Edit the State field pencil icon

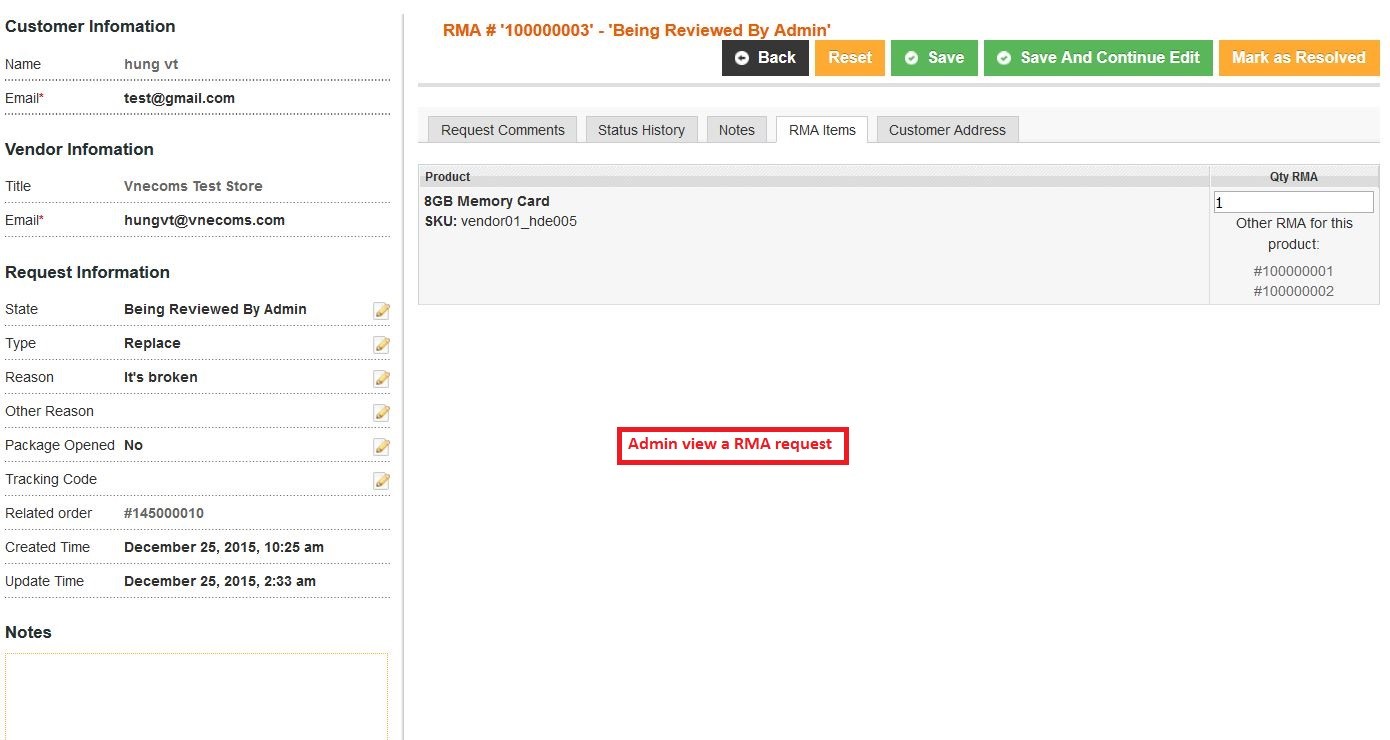pyautogui.click(x=381, y=311)
